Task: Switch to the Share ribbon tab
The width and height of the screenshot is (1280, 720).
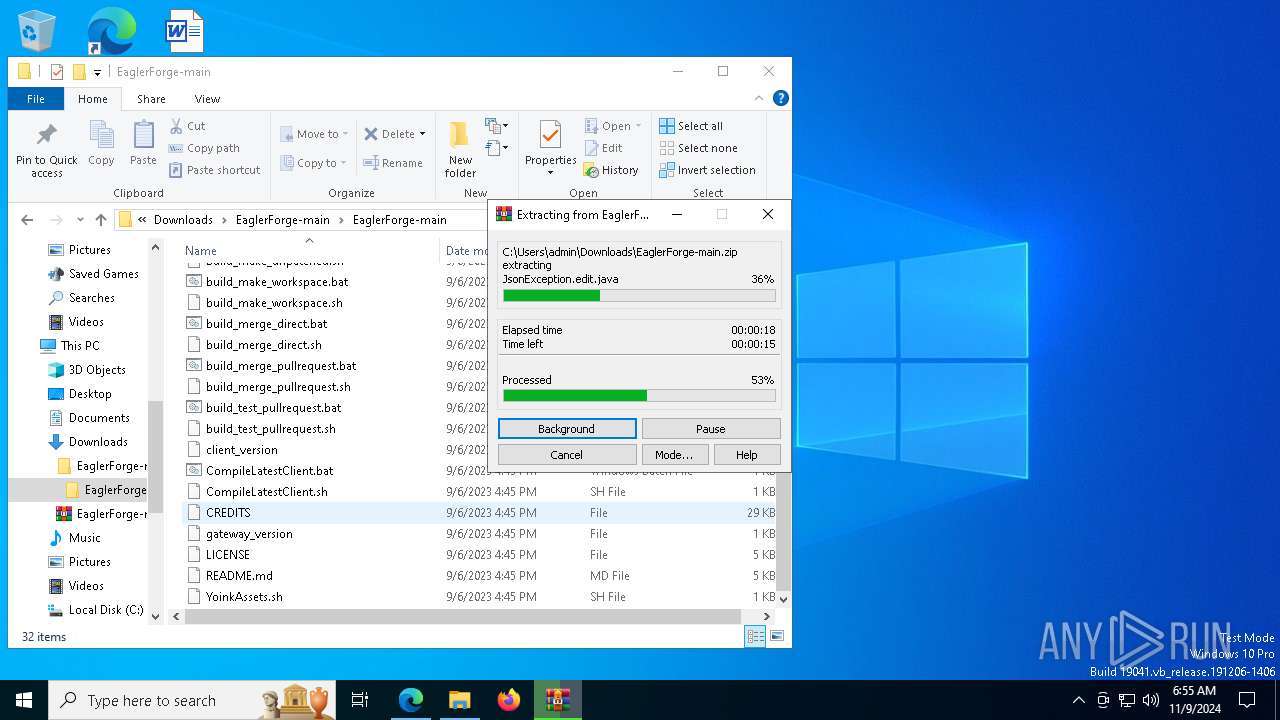Action: click(x=151, y=99)
